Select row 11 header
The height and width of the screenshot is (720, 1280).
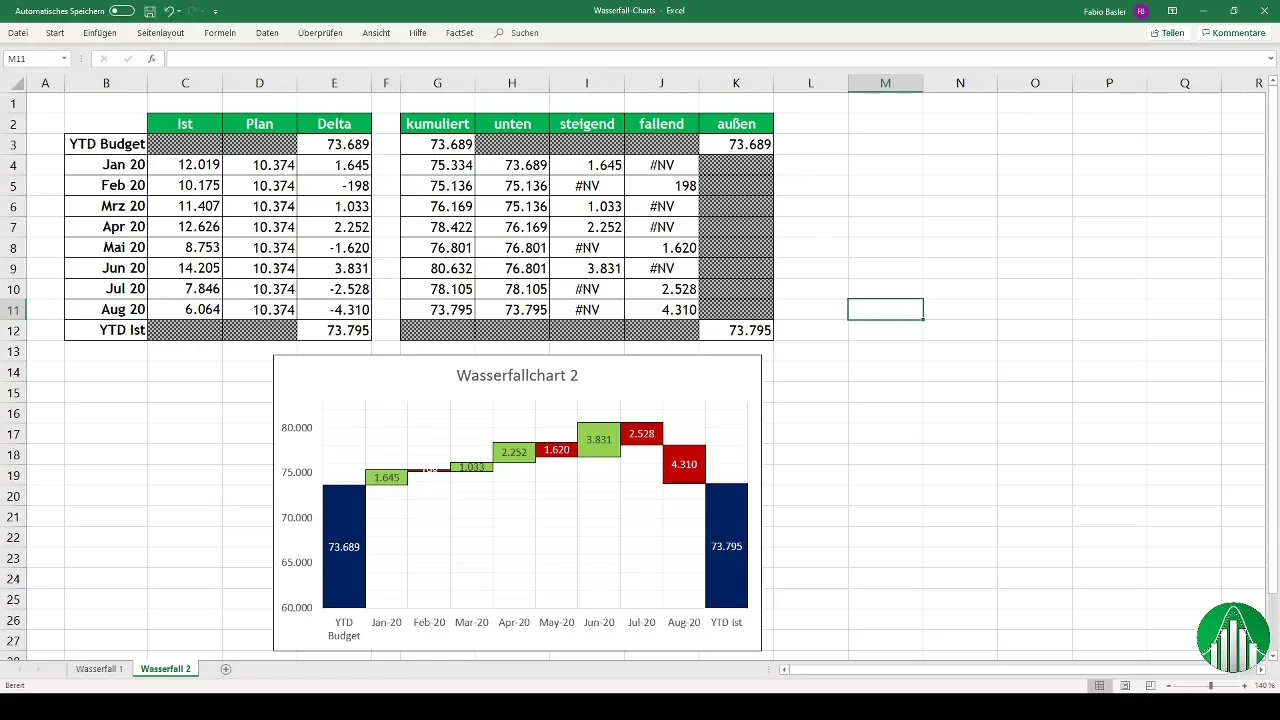pyautogui.click(x=14, y=310)
